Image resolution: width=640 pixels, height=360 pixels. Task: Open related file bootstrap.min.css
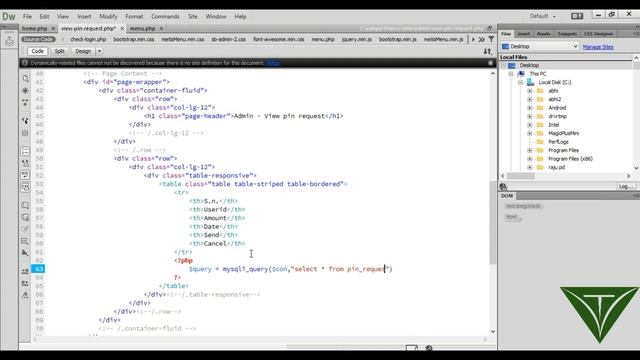[x=134, y=40]
